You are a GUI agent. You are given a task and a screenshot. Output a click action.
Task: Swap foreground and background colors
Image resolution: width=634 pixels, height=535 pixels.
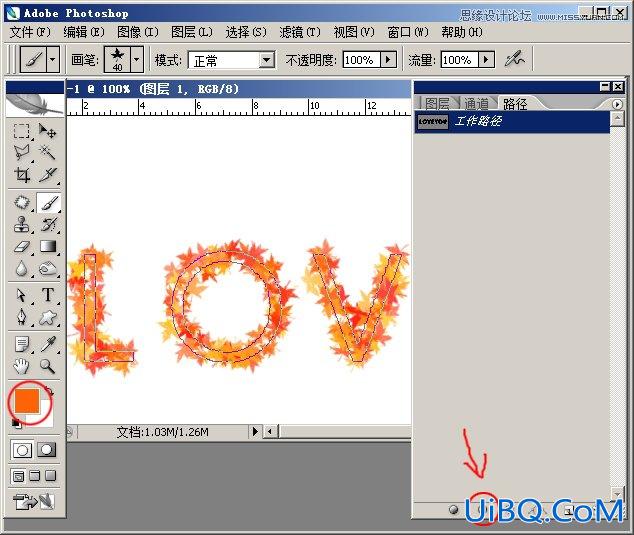coord(49,391)
